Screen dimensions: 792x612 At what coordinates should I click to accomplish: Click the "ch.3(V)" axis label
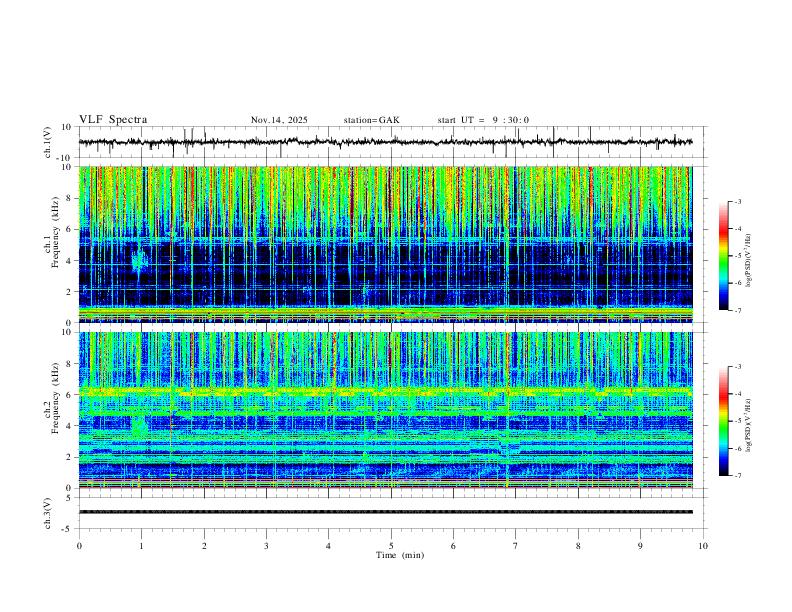[48, 514]
